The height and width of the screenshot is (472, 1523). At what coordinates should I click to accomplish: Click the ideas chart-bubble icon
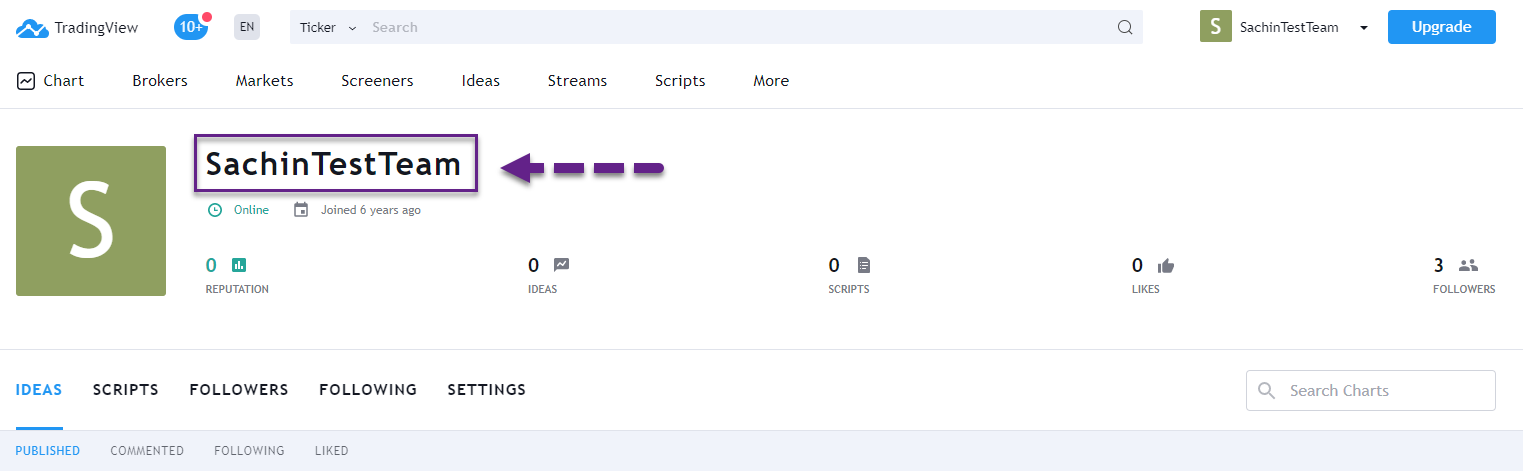coord(562,265)
